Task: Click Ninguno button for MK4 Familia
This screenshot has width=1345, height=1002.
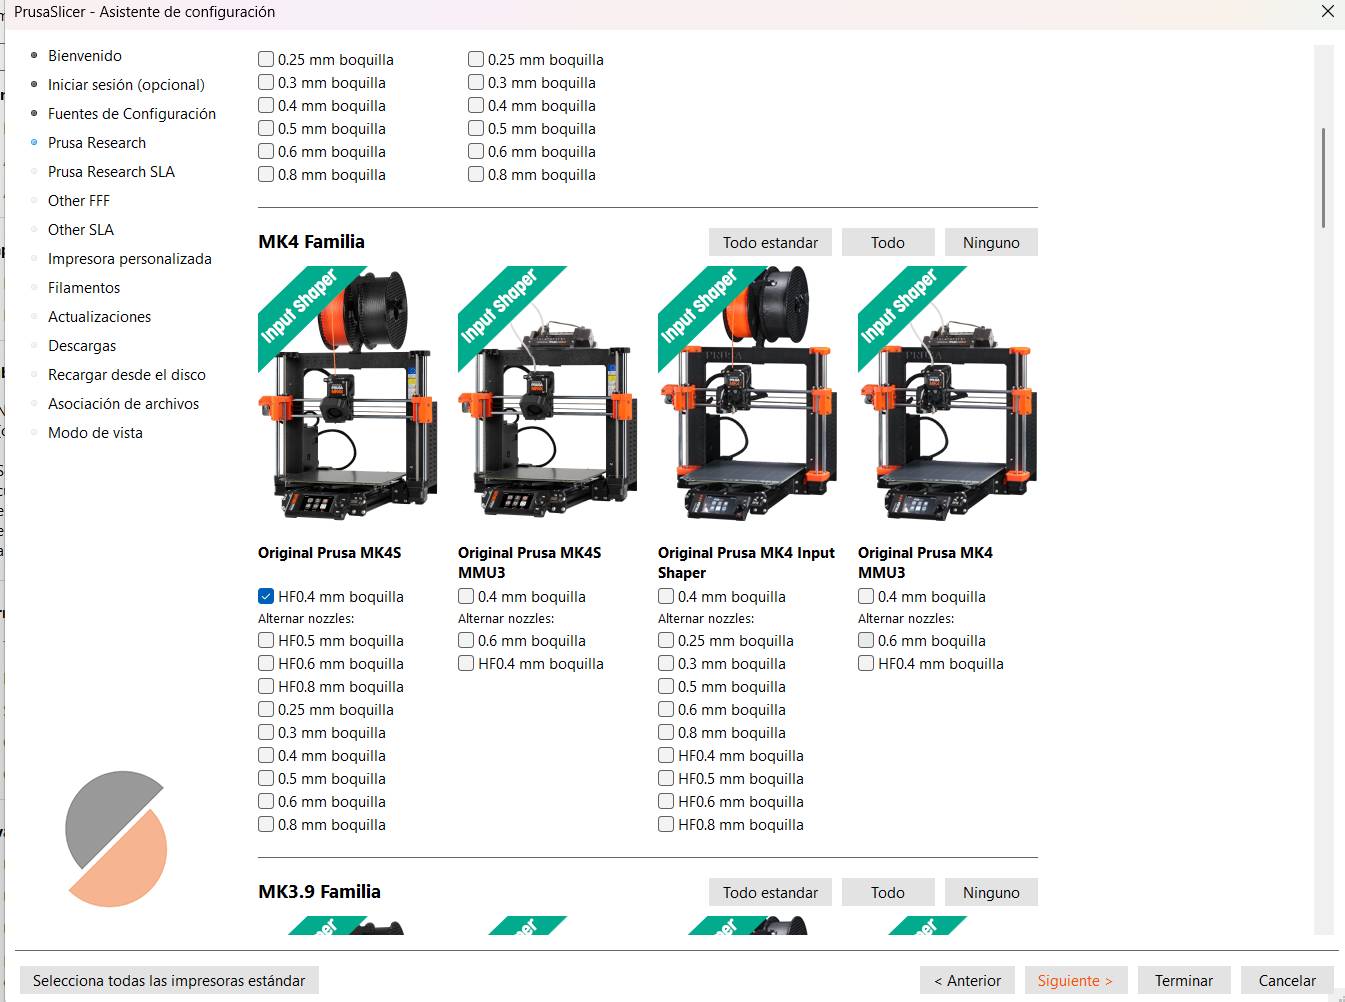Action: pos(991,243)
